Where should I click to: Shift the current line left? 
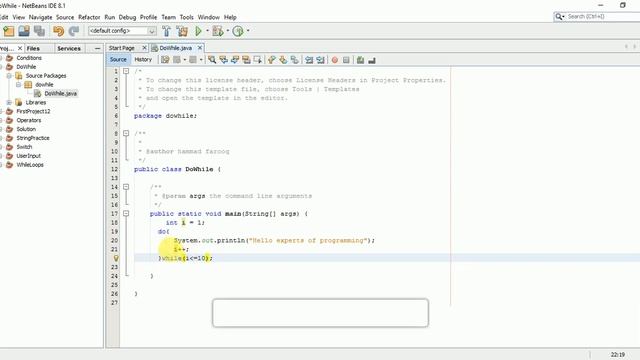309,60
